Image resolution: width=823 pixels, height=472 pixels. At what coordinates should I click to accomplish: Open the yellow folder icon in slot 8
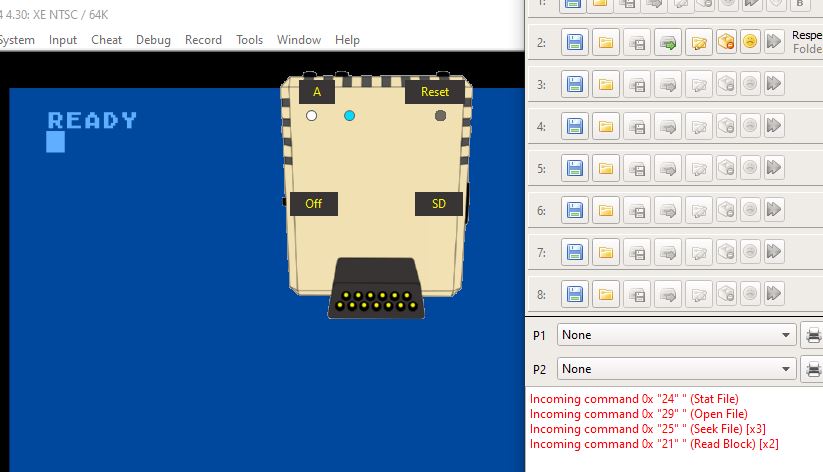click(604, 295)
